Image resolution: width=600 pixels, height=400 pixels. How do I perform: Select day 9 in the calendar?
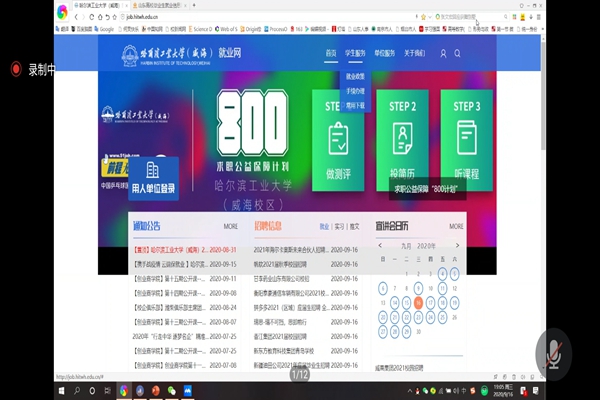418,288
